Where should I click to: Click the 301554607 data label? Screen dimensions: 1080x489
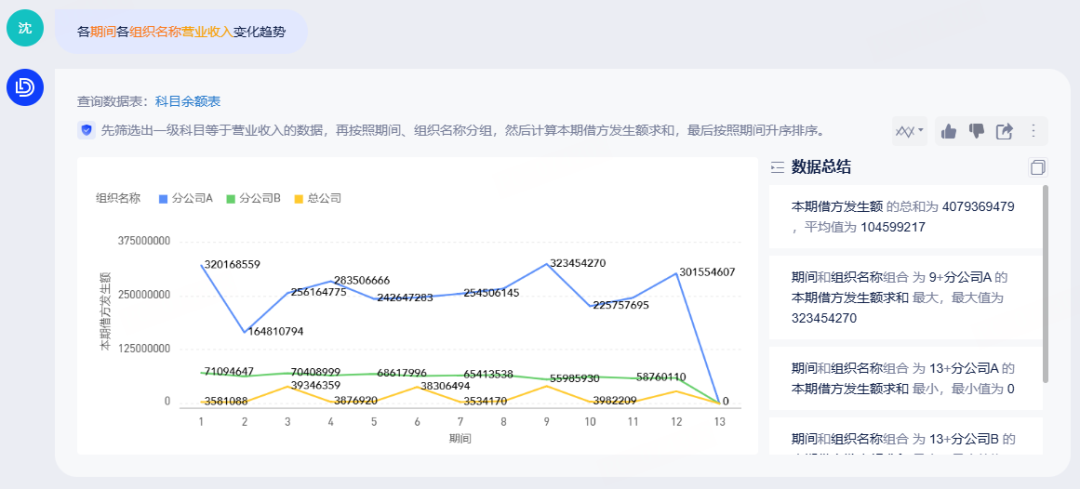tap(707, 272)
